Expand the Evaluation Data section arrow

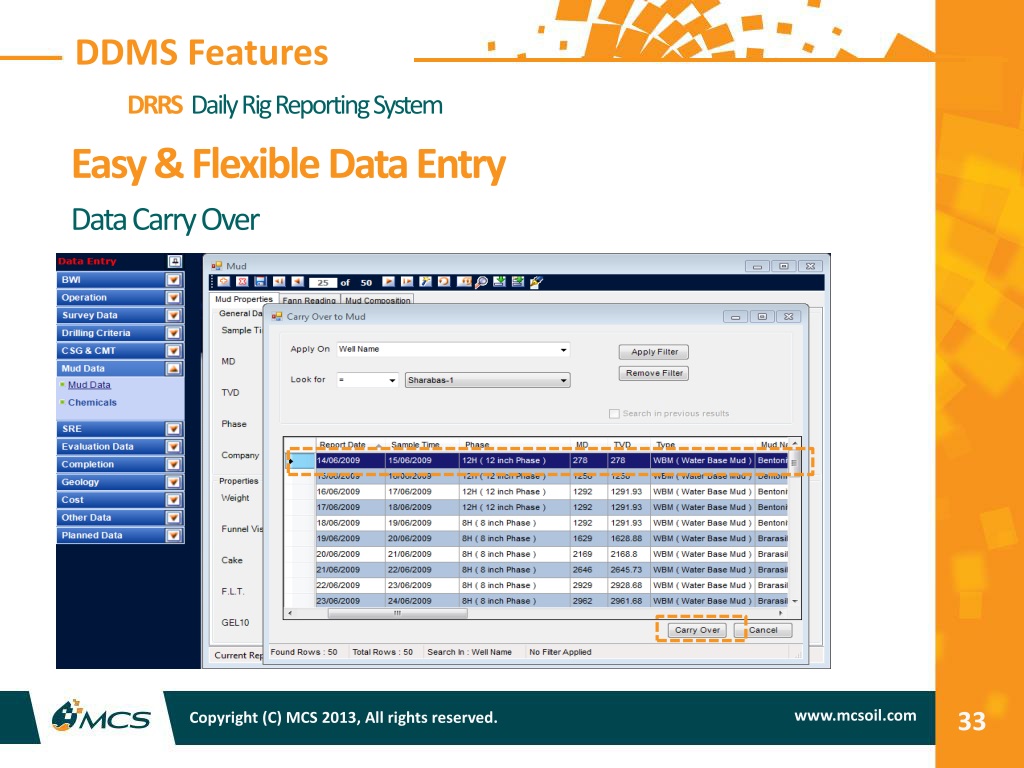tap(173, 447)
